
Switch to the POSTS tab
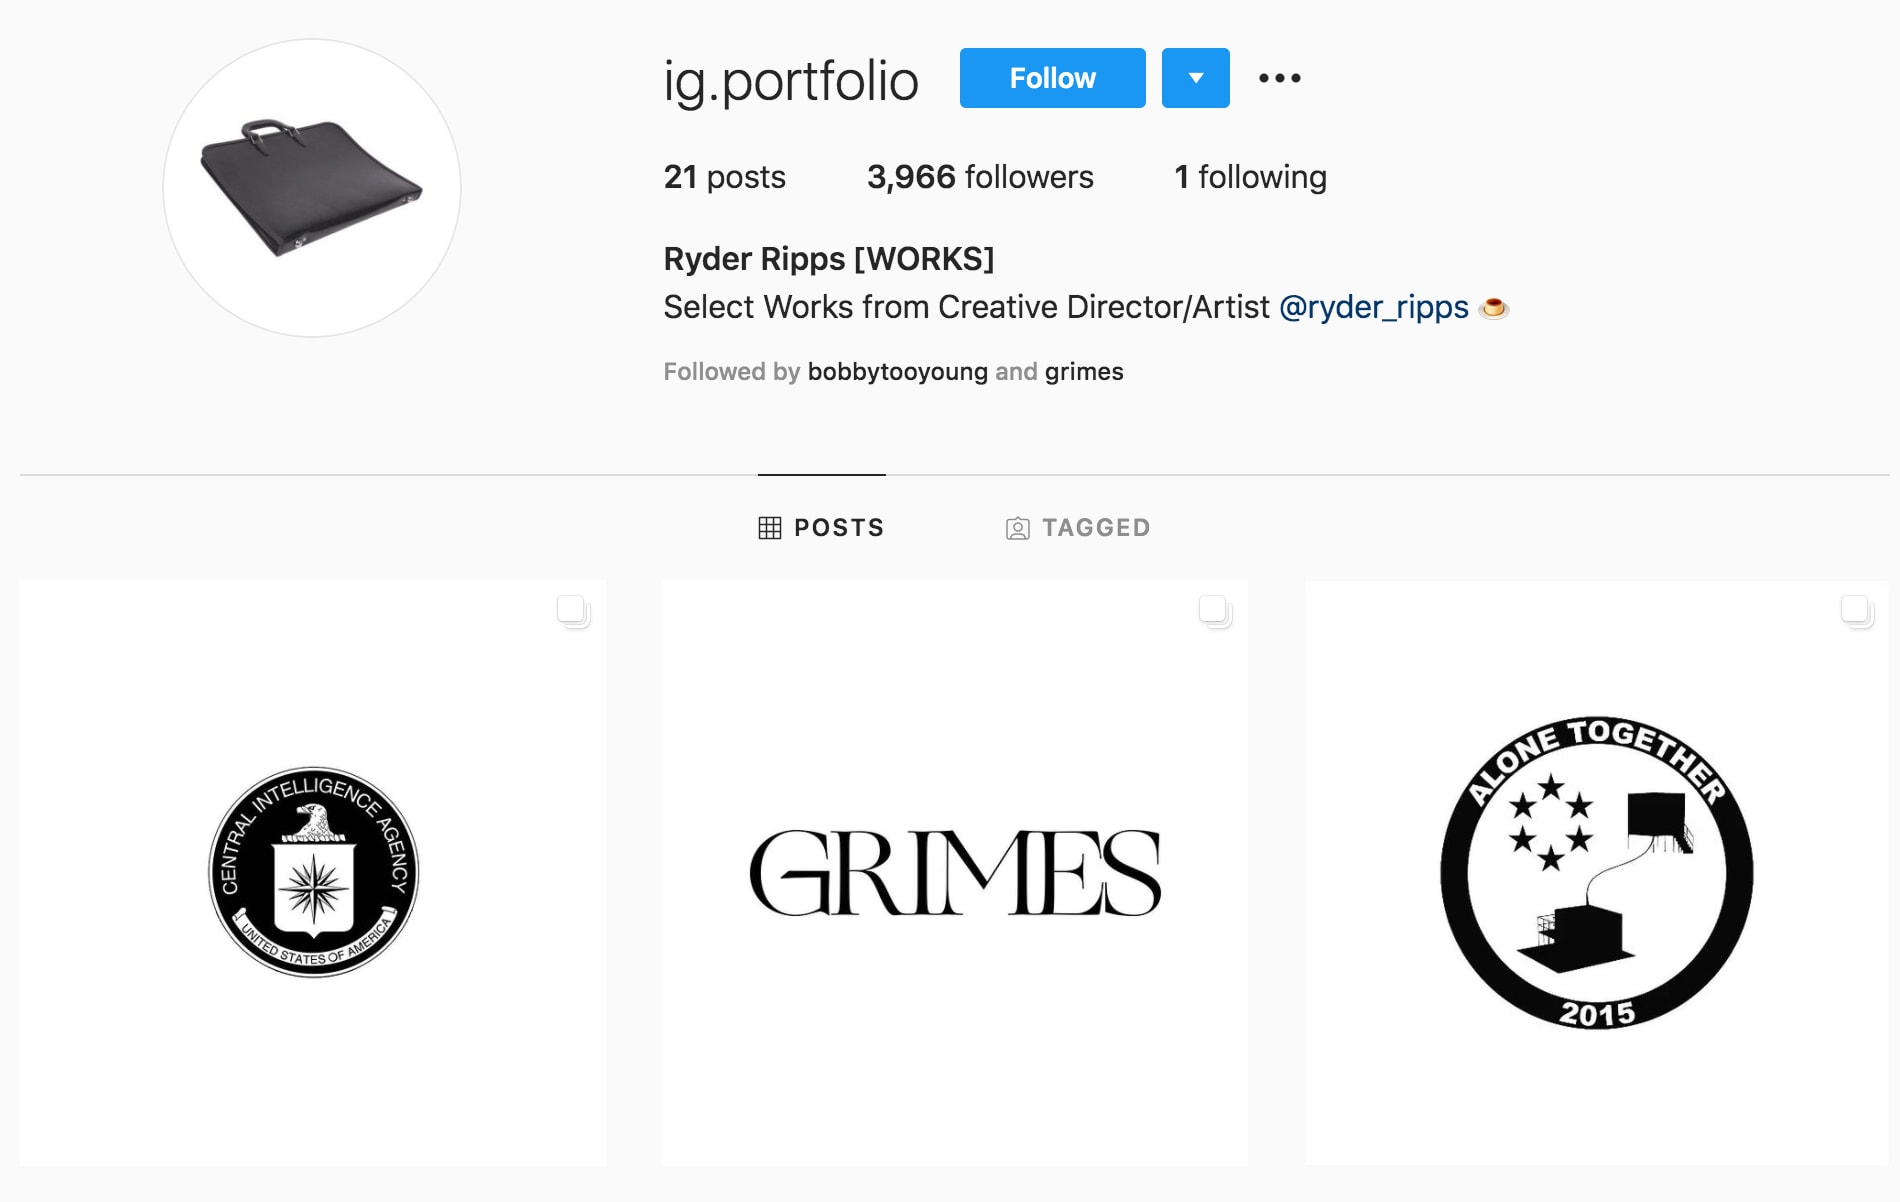tap(821, 527)
